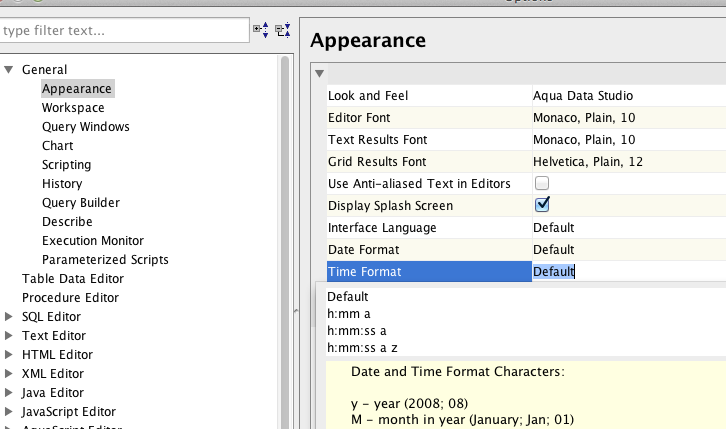Select Java Editor label in tree
This screenshot has height=429, width=726.
(x=53, y=392)
